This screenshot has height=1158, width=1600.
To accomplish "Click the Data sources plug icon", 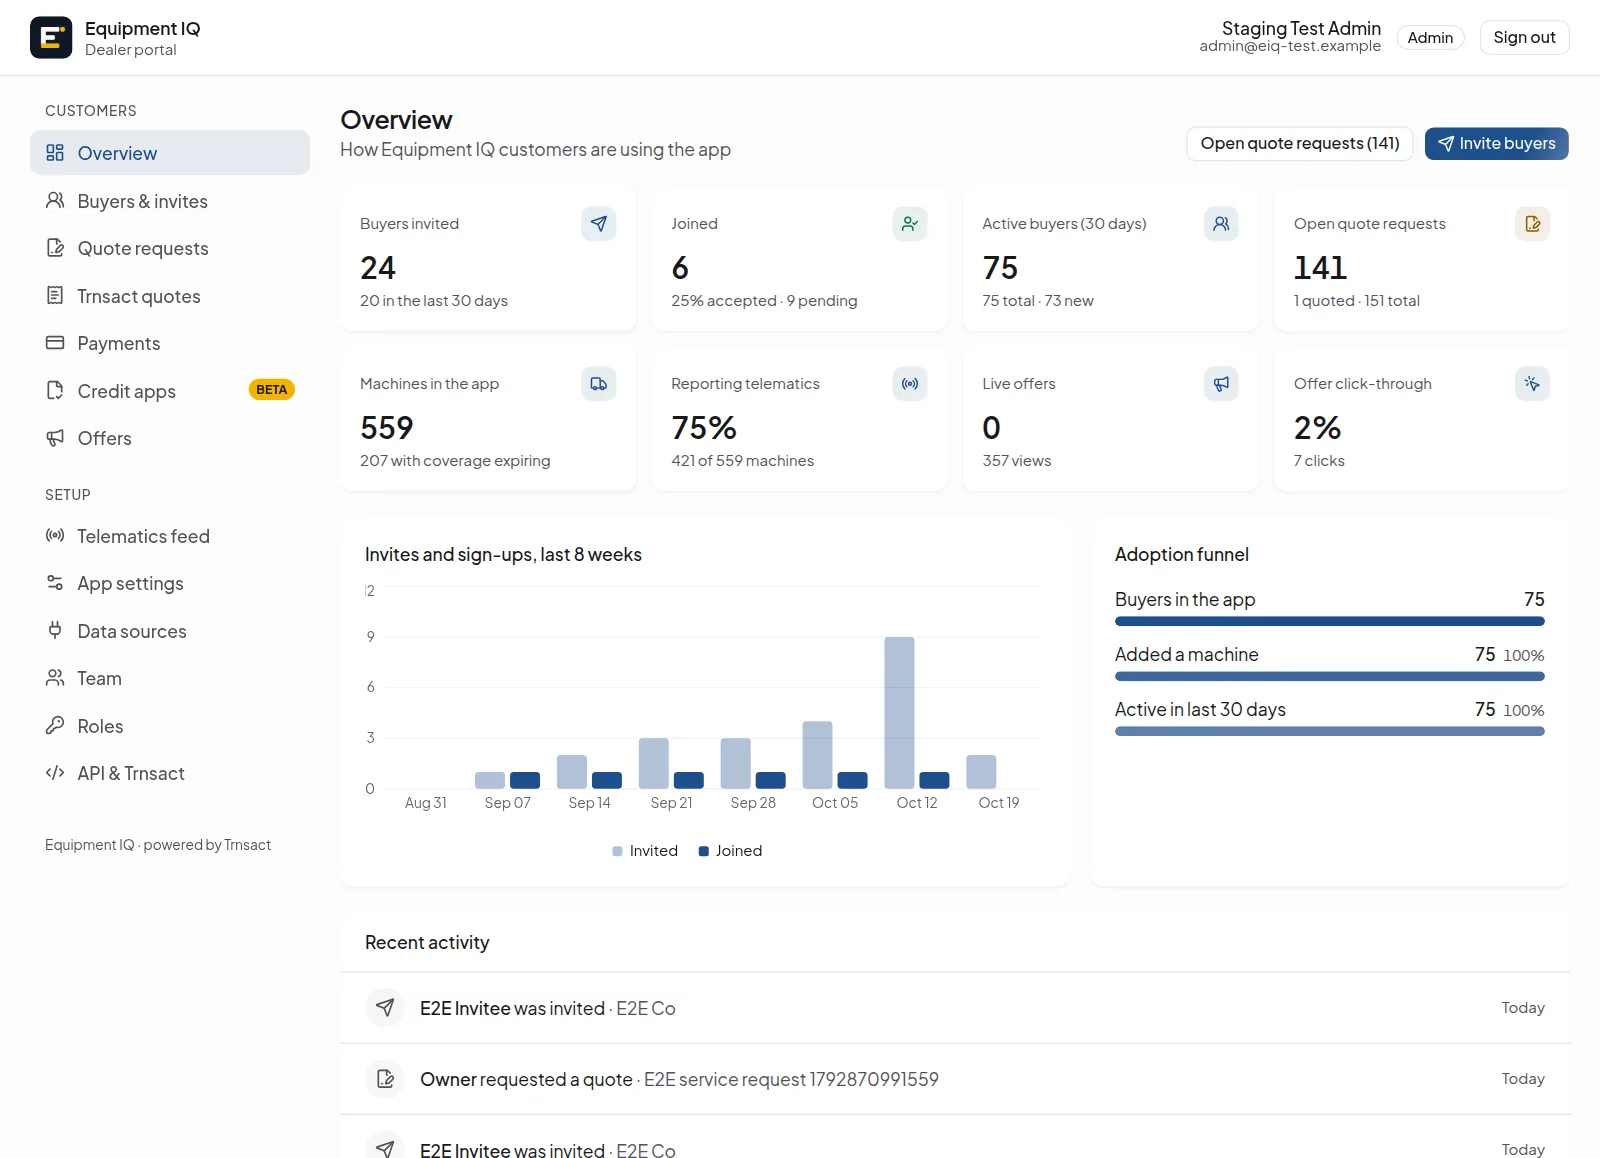I will (x=55, y=631).
